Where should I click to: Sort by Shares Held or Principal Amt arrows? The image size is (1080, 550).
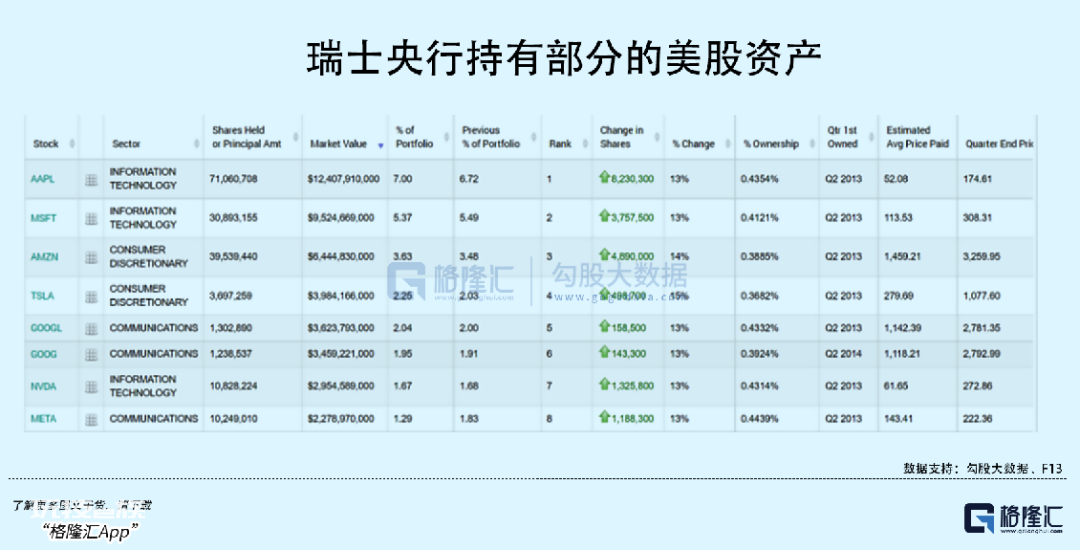[x=295, y=137]
